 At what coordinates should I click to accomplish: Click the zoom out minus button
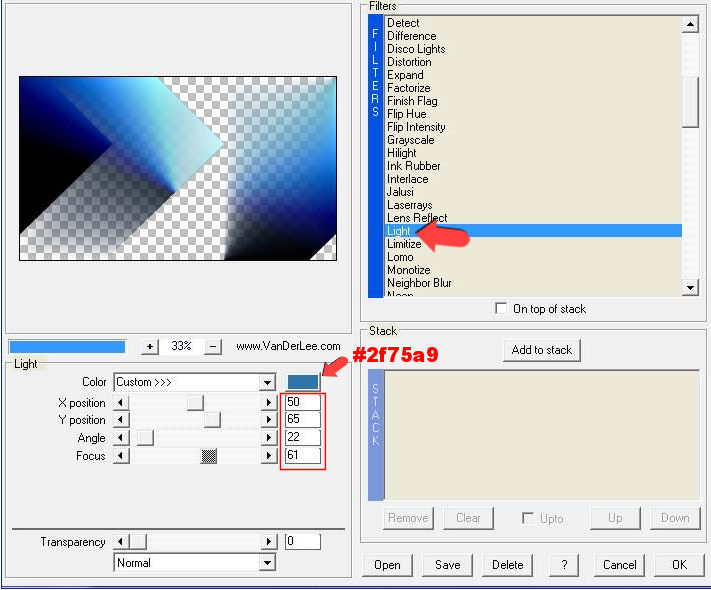tap(213, 346)
